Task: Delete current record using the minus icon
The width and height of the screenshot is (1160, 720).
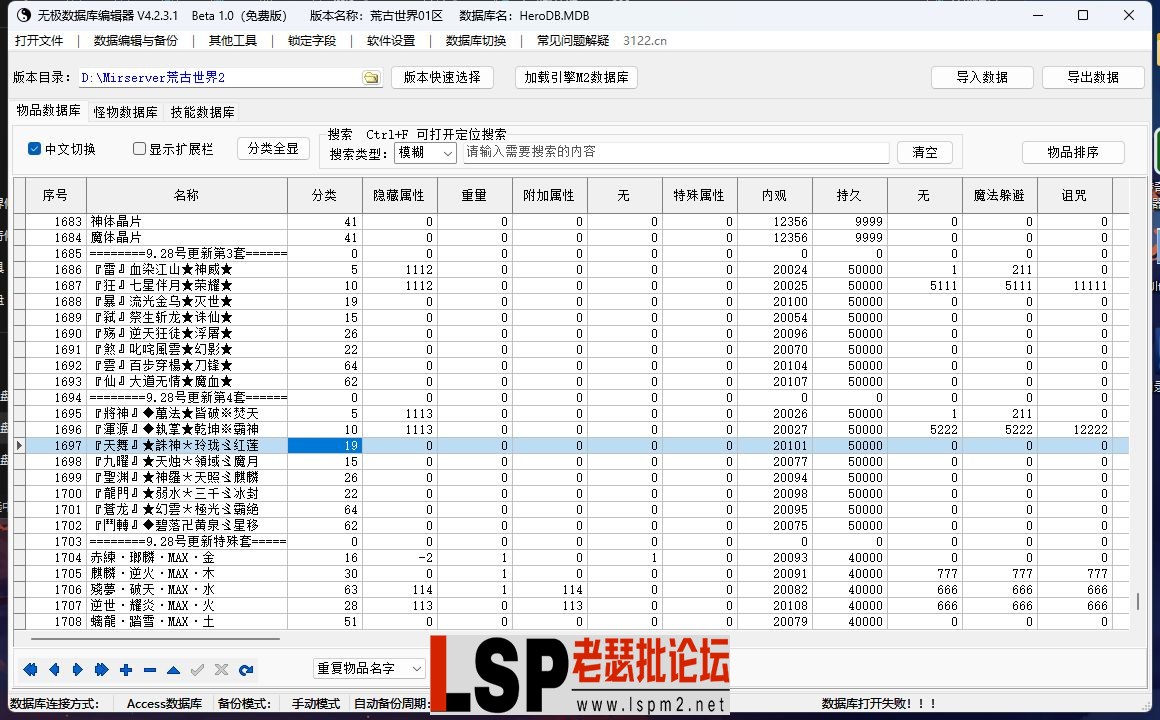Action: point(148,670)
